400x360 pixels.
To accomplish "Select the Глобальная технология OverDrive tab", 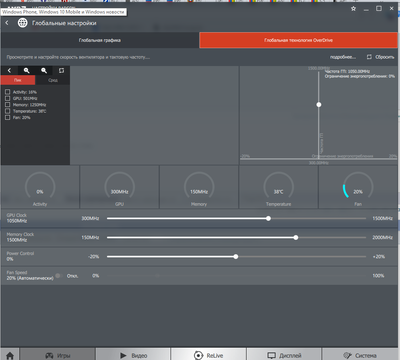I will 299,40.
